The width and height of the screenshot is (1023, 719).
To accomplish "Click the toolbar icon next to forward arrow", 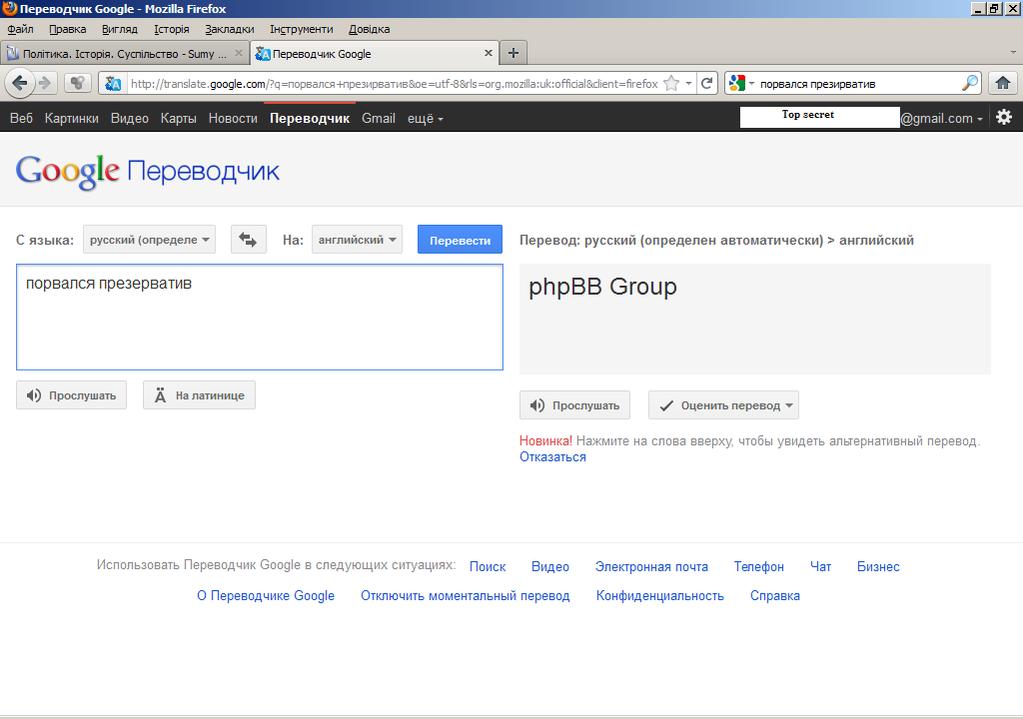I will click(78, 83).
